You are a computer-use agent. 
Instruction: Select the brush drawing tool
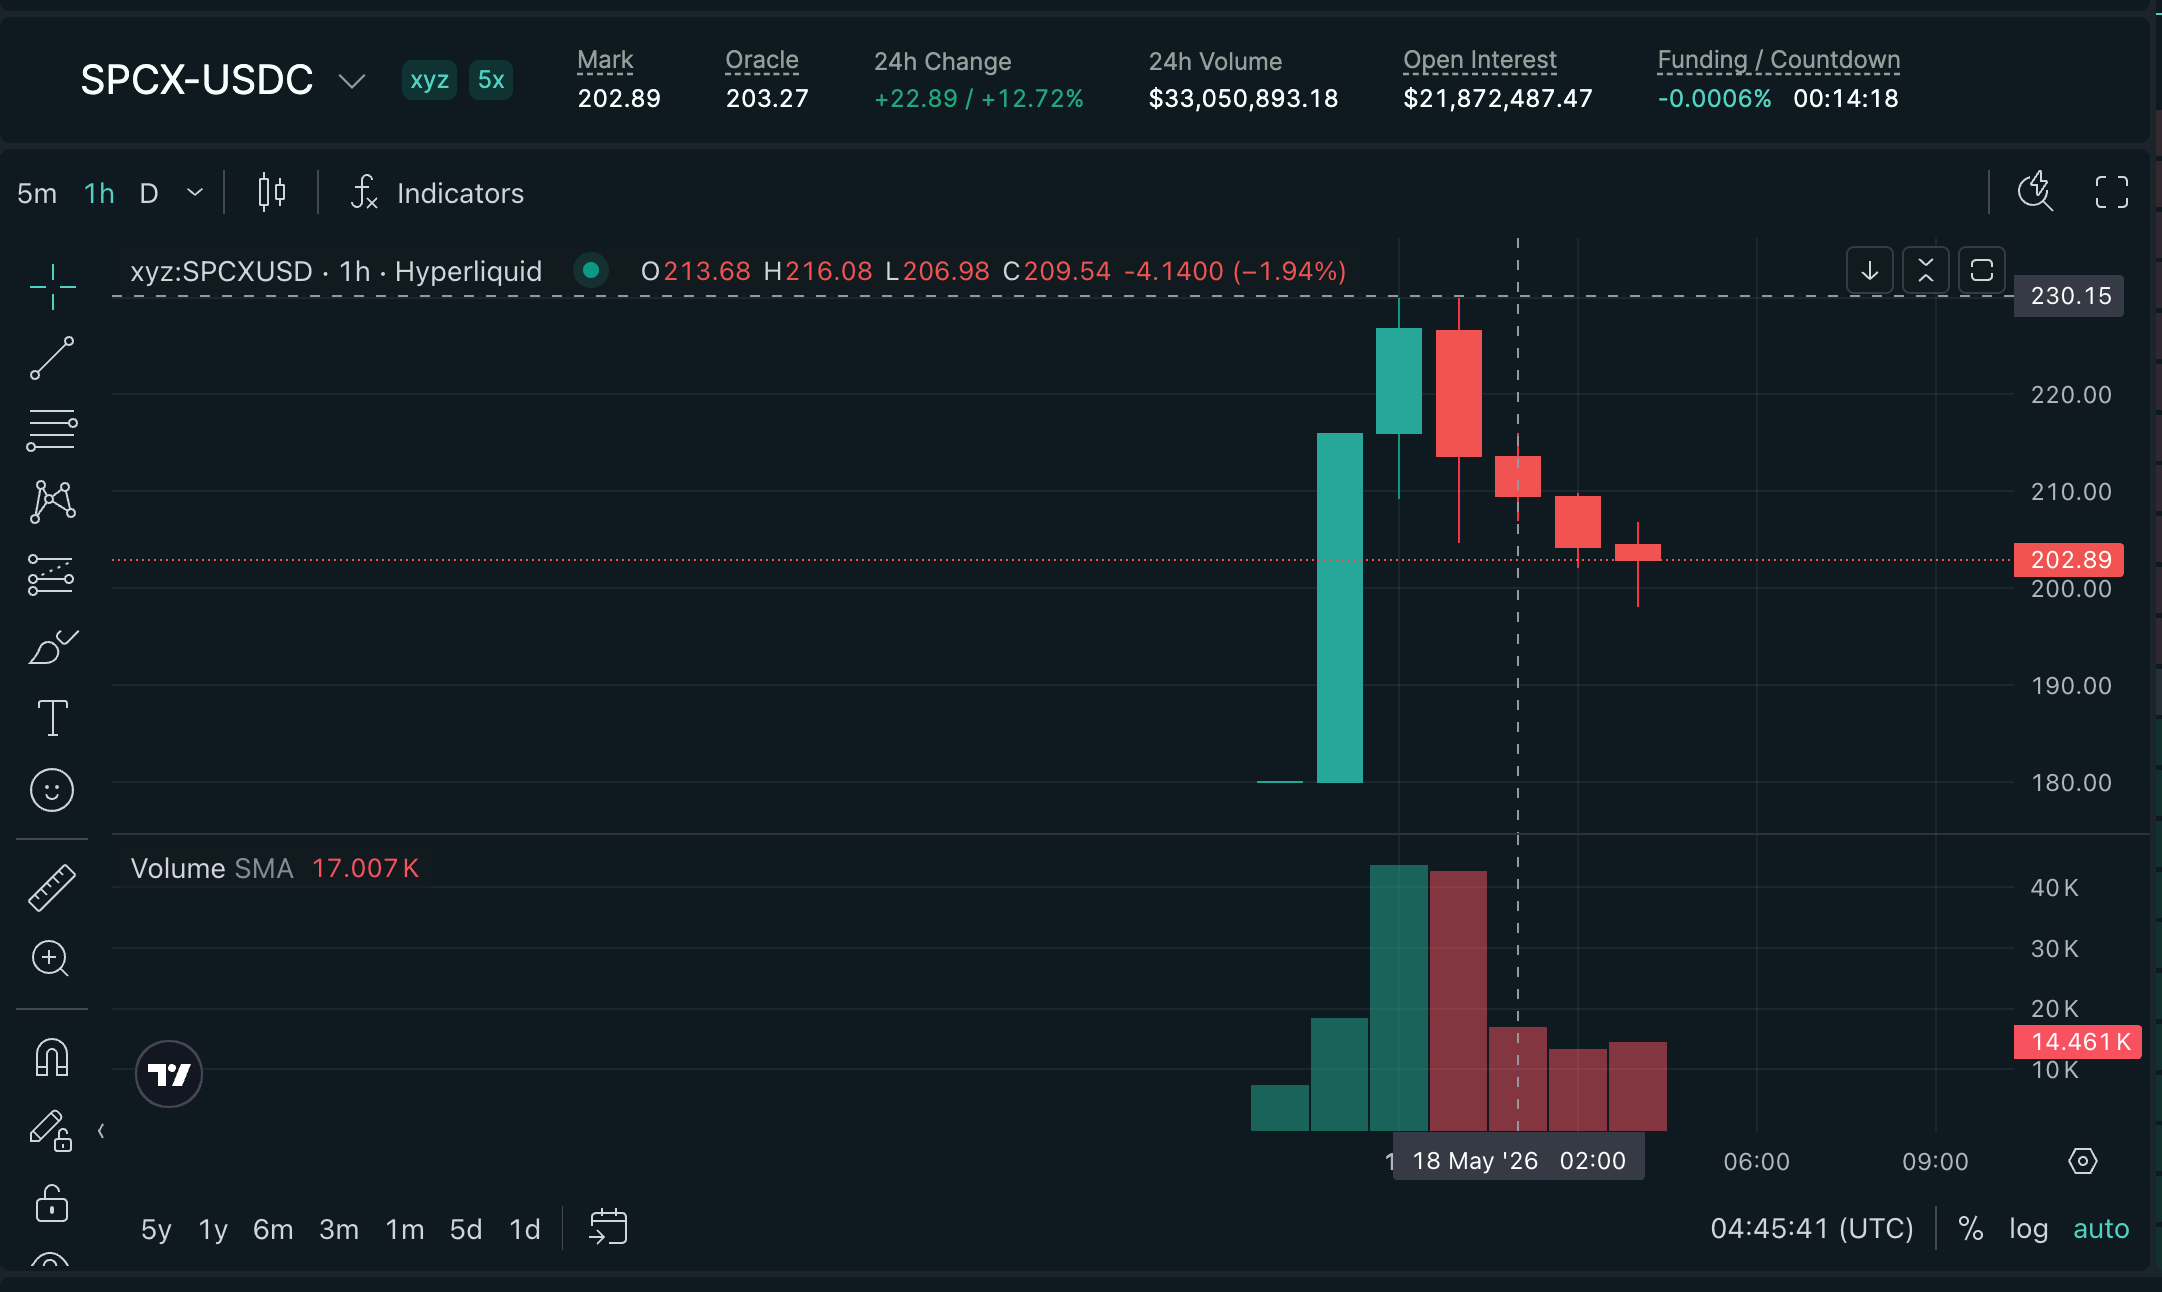pyautogui.click(x=52, y=647)
